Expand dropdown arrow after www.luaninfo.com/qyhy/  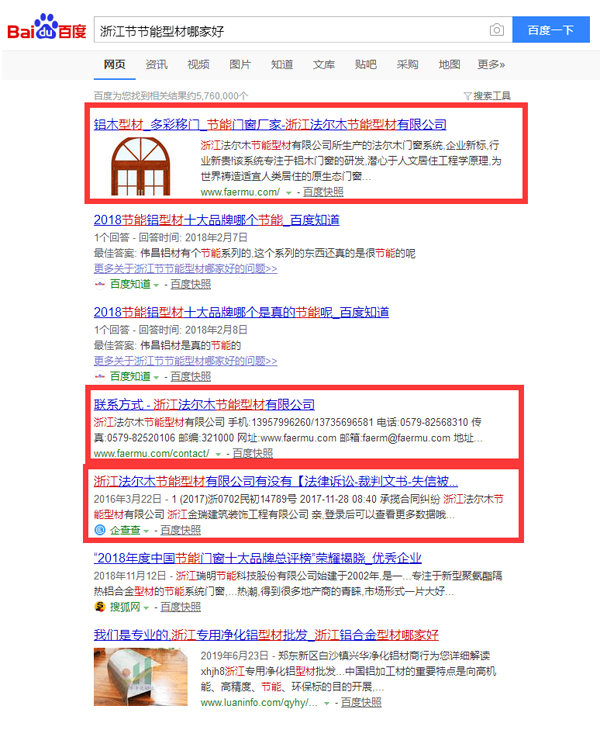pos(327,703)
